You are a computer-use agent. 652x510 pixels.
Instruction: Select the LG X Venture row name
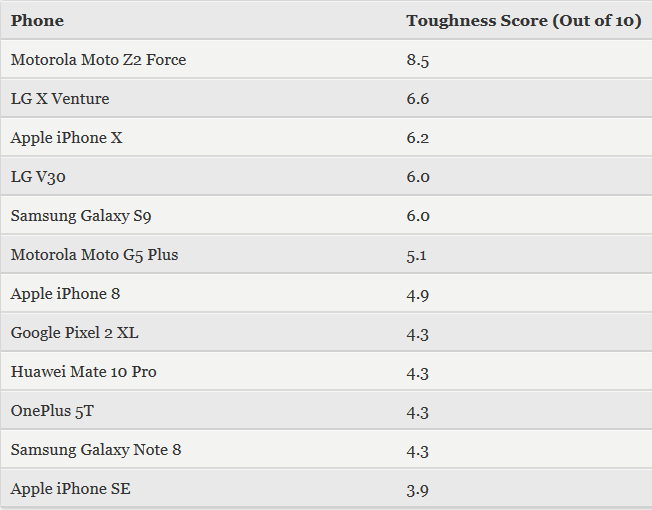[60, 99]
